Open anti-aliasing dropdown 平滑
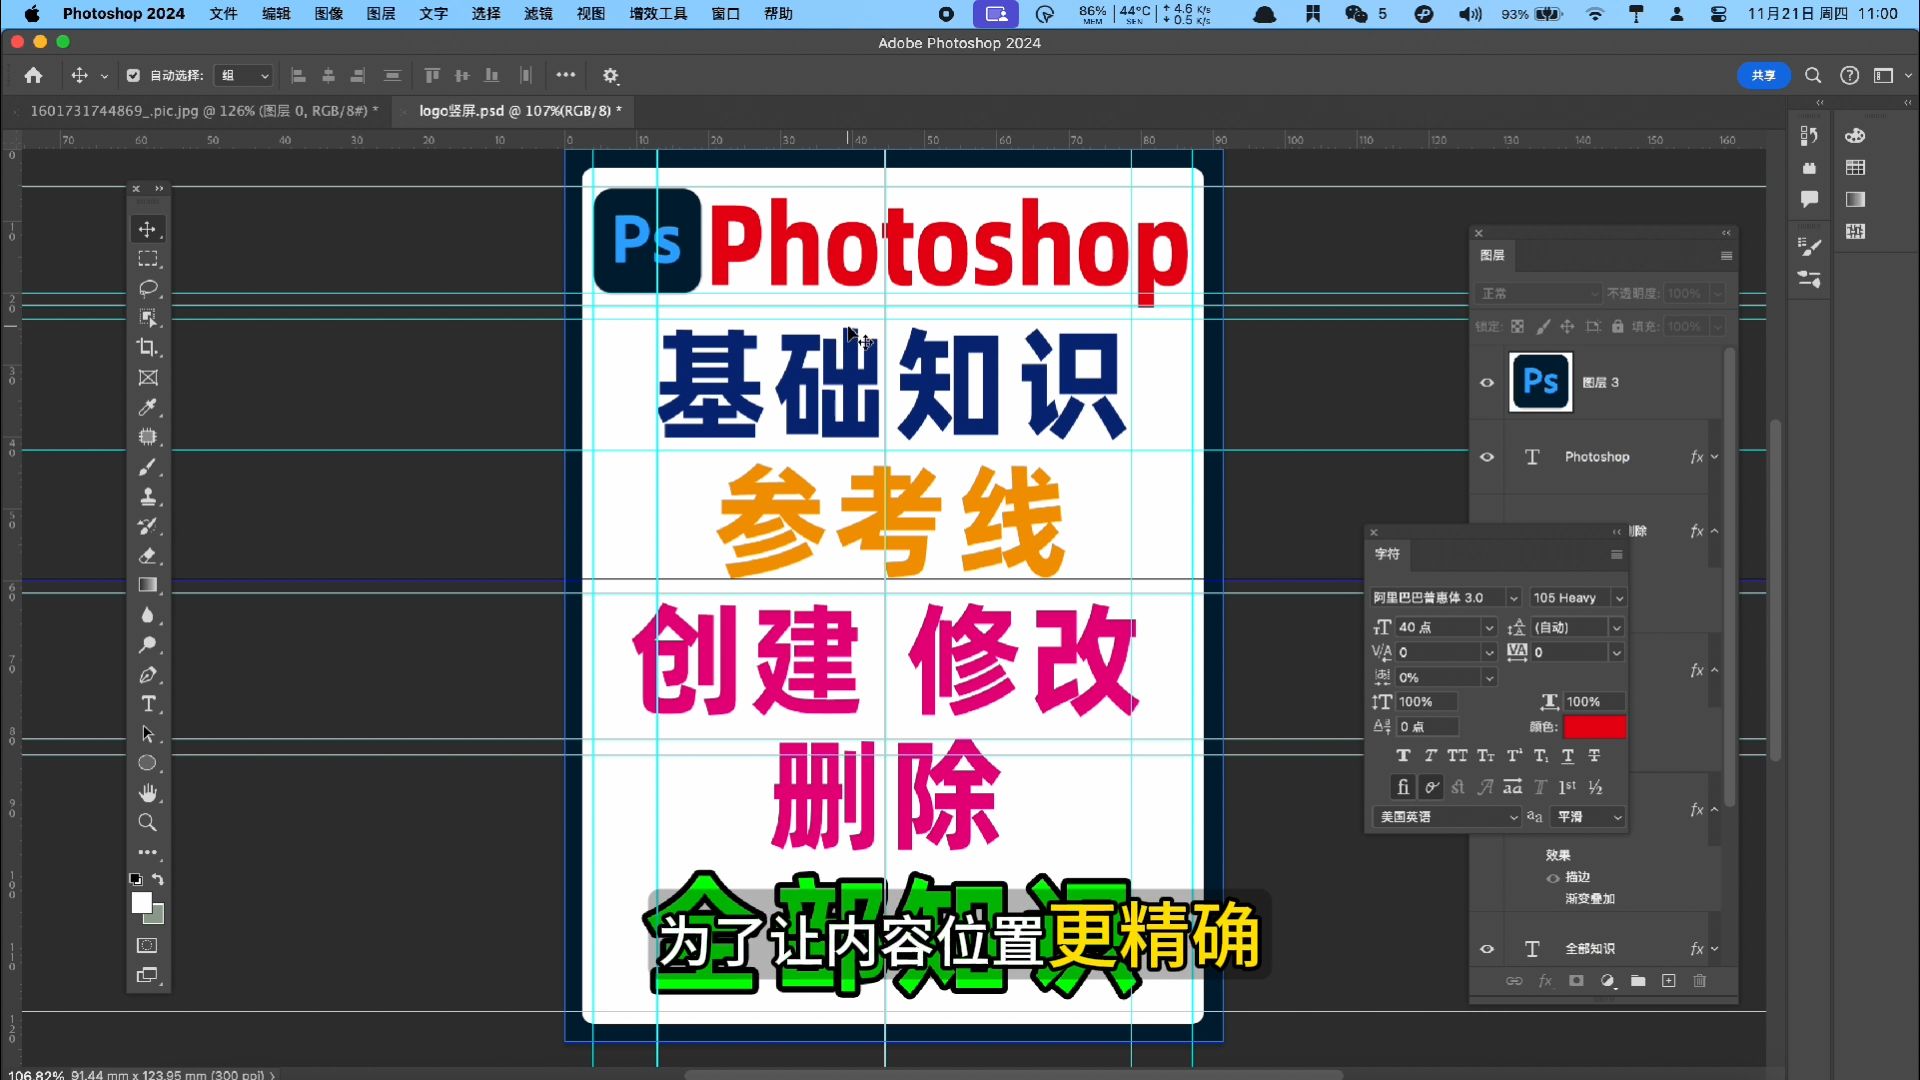Image resolution: width=1920 pixels, height=1080 pixels. (x=1588, y=817)
